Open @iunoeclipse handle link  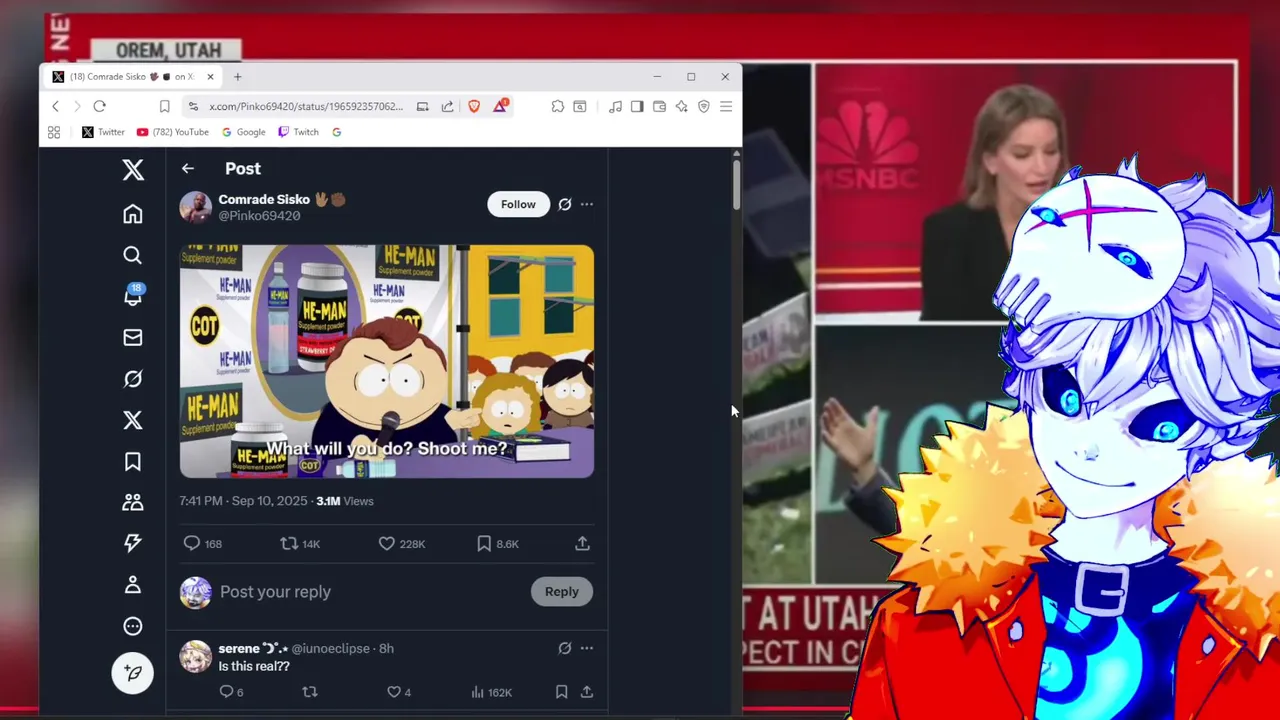[x=330, y=649]
